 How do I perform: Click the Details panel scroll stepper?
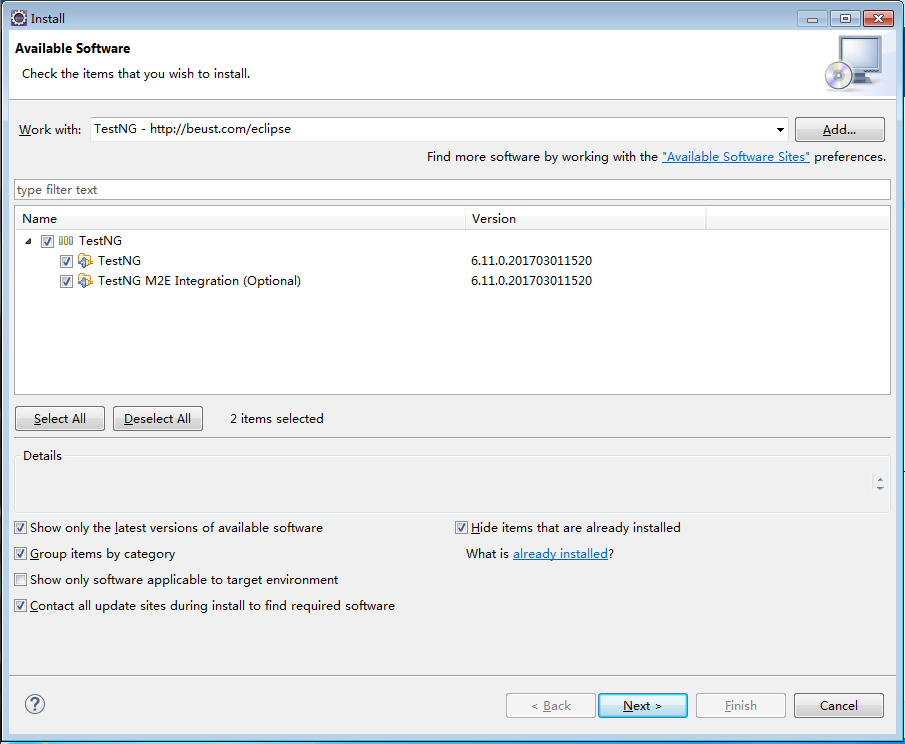879,483
